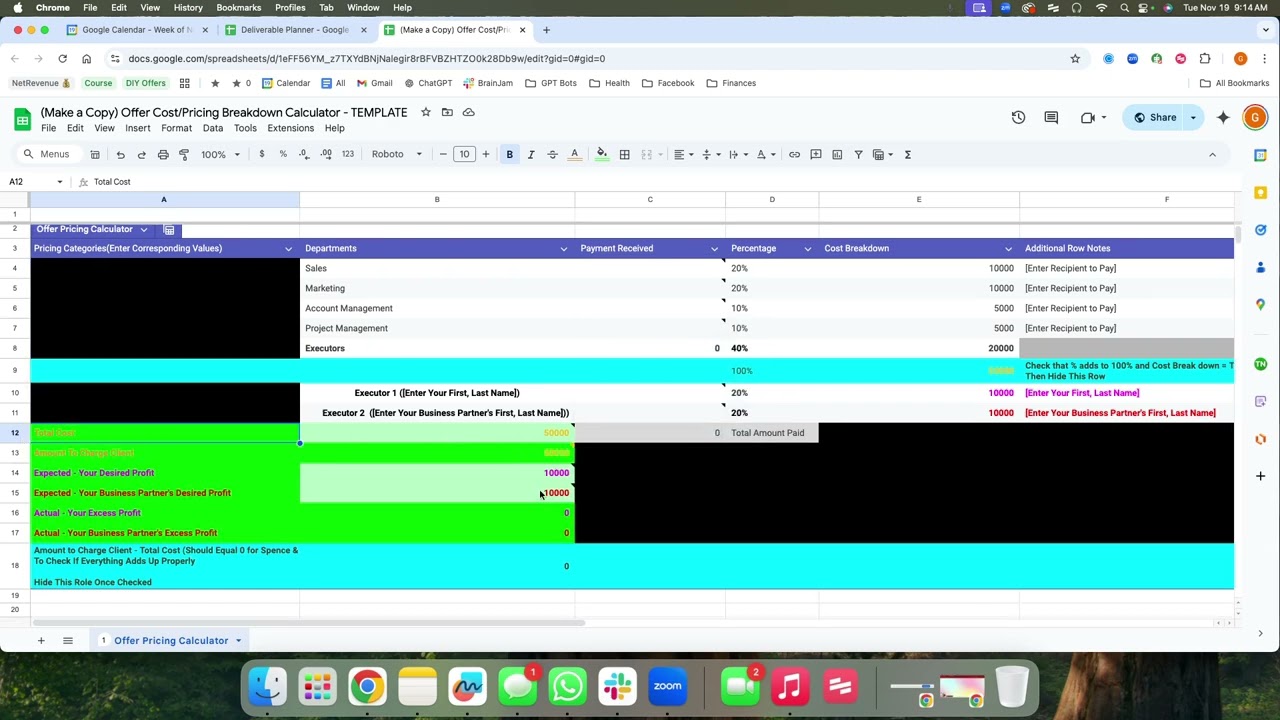Format as currency with dollar icon
Viewport: 1280px width, 720px height.
[262, 154]
